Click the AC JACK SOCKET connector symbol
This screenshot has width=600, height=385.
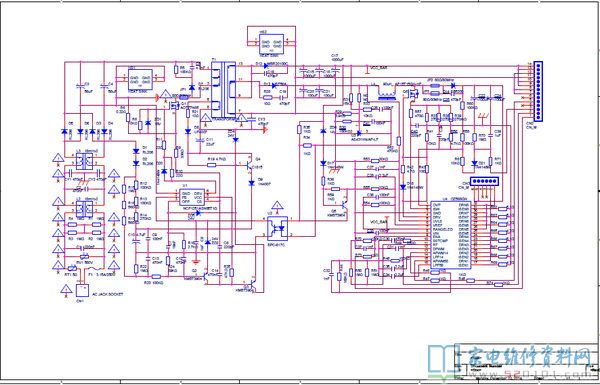(82, 290)
